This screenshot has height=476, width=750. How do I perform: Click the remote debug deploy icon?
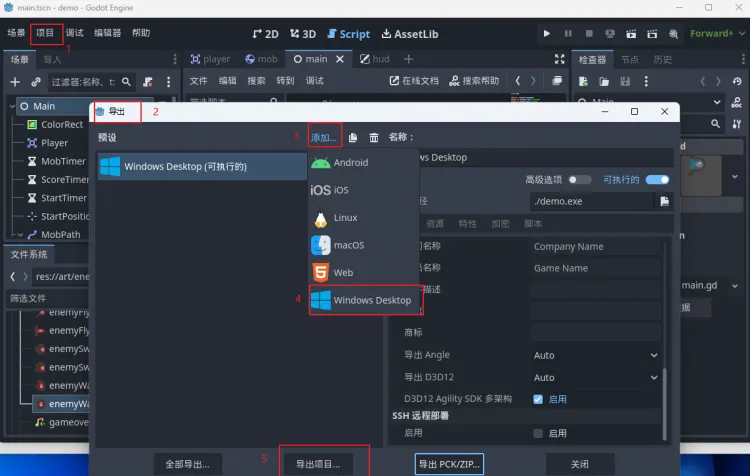[x=610, y=33]
